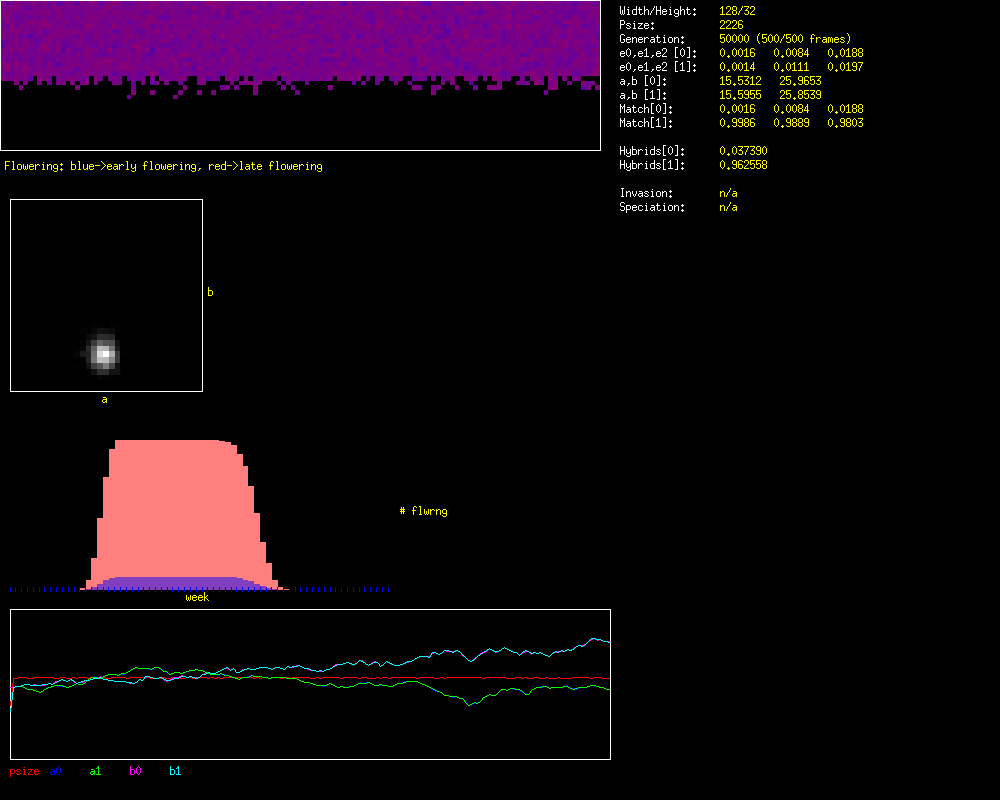
Task: Select the green a1 legend label
Action: tap(95, 771)
